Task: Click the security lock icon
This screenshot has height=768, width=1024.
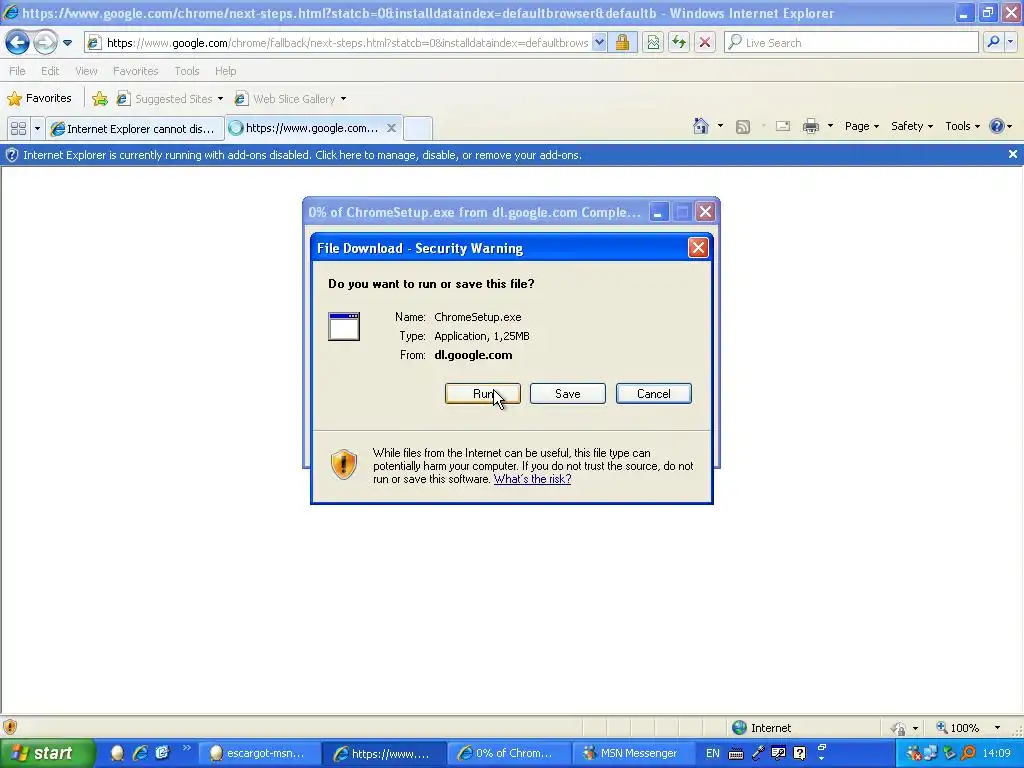Action: tap(622, 43)
